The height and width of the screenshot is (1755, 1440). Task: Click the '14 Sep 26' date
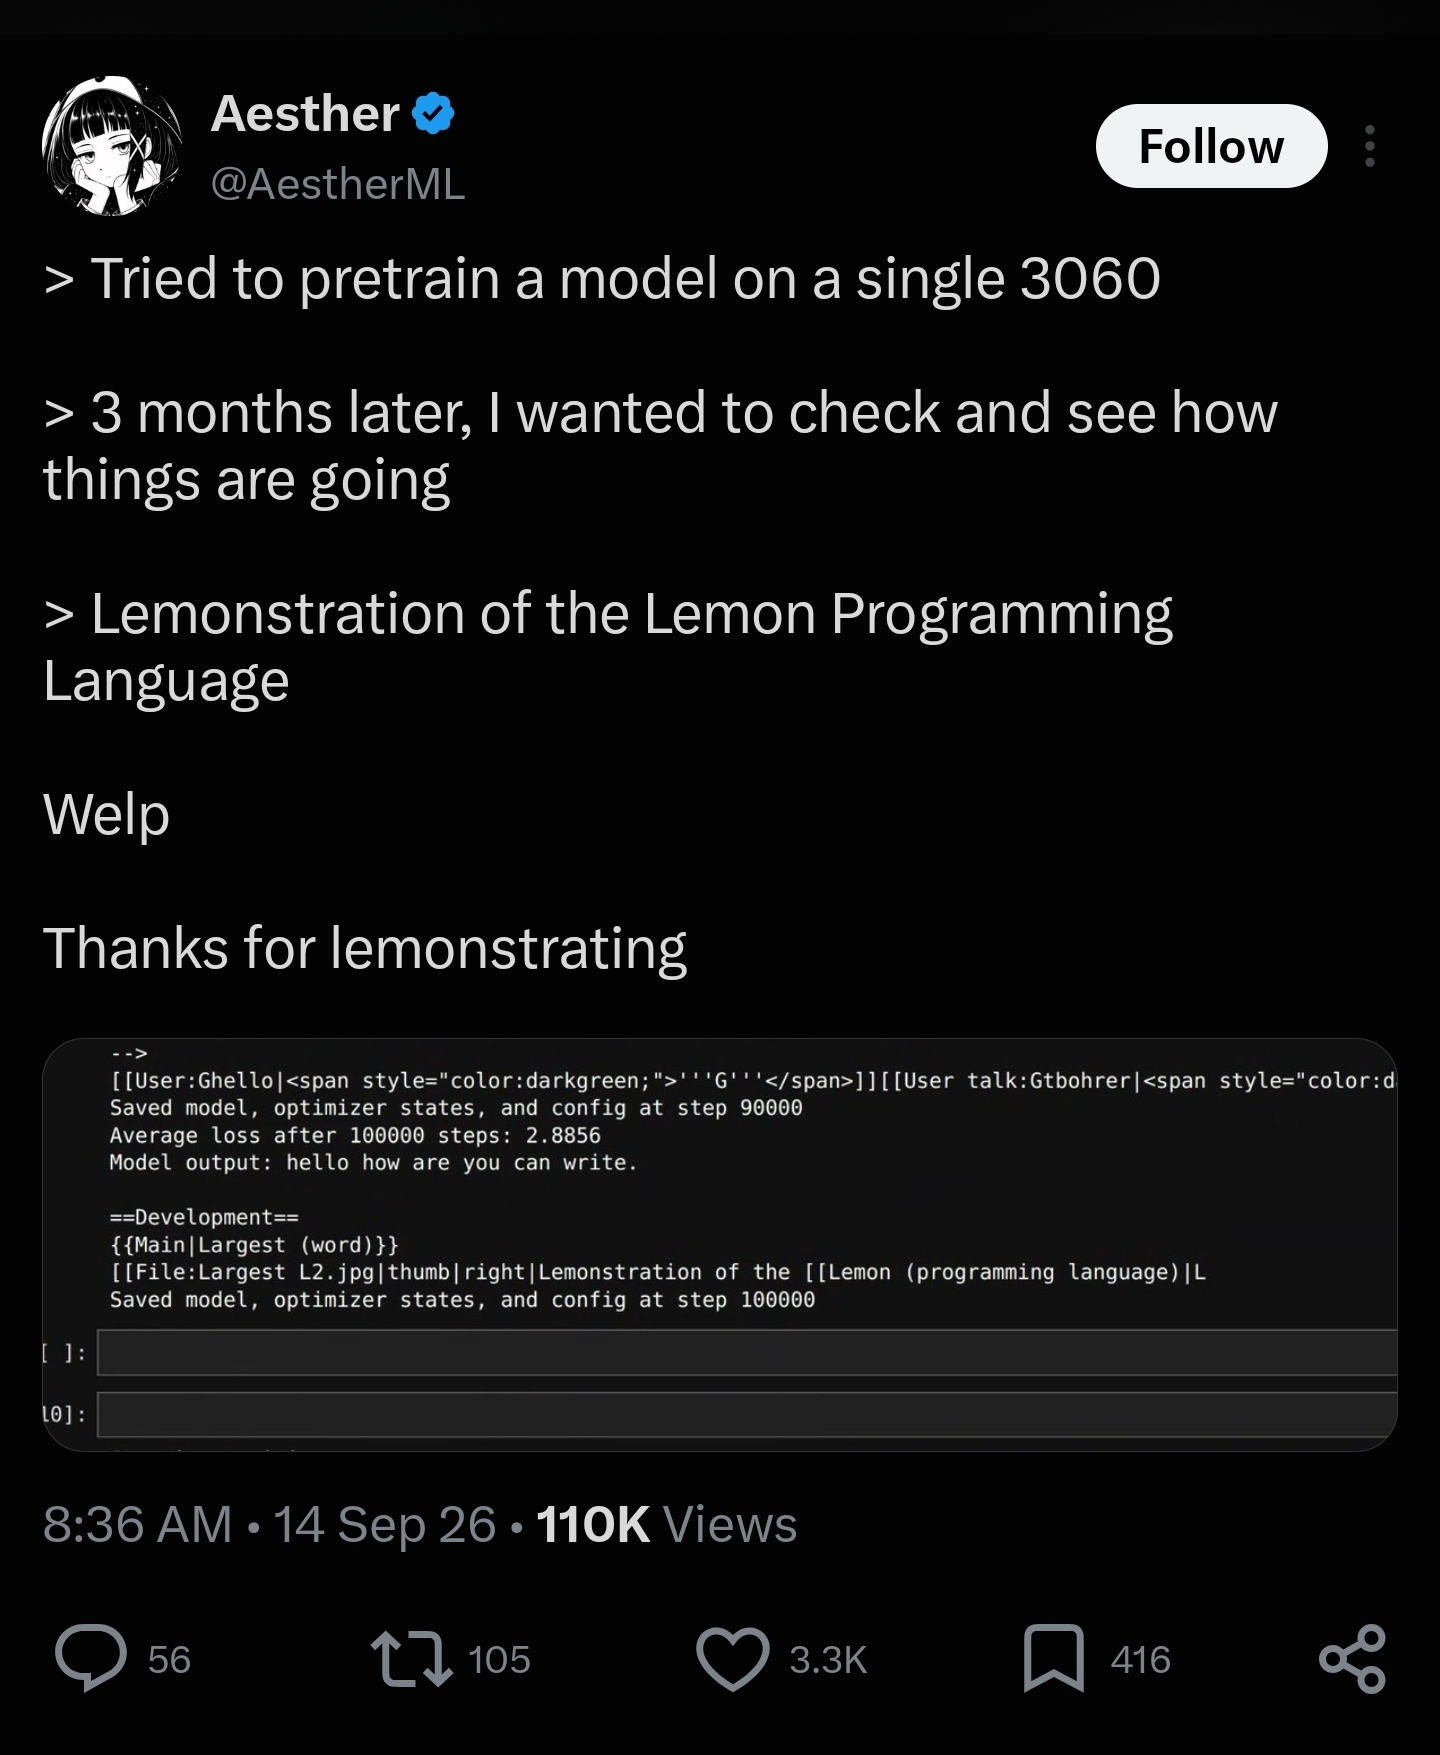[x=385, y=1525]
